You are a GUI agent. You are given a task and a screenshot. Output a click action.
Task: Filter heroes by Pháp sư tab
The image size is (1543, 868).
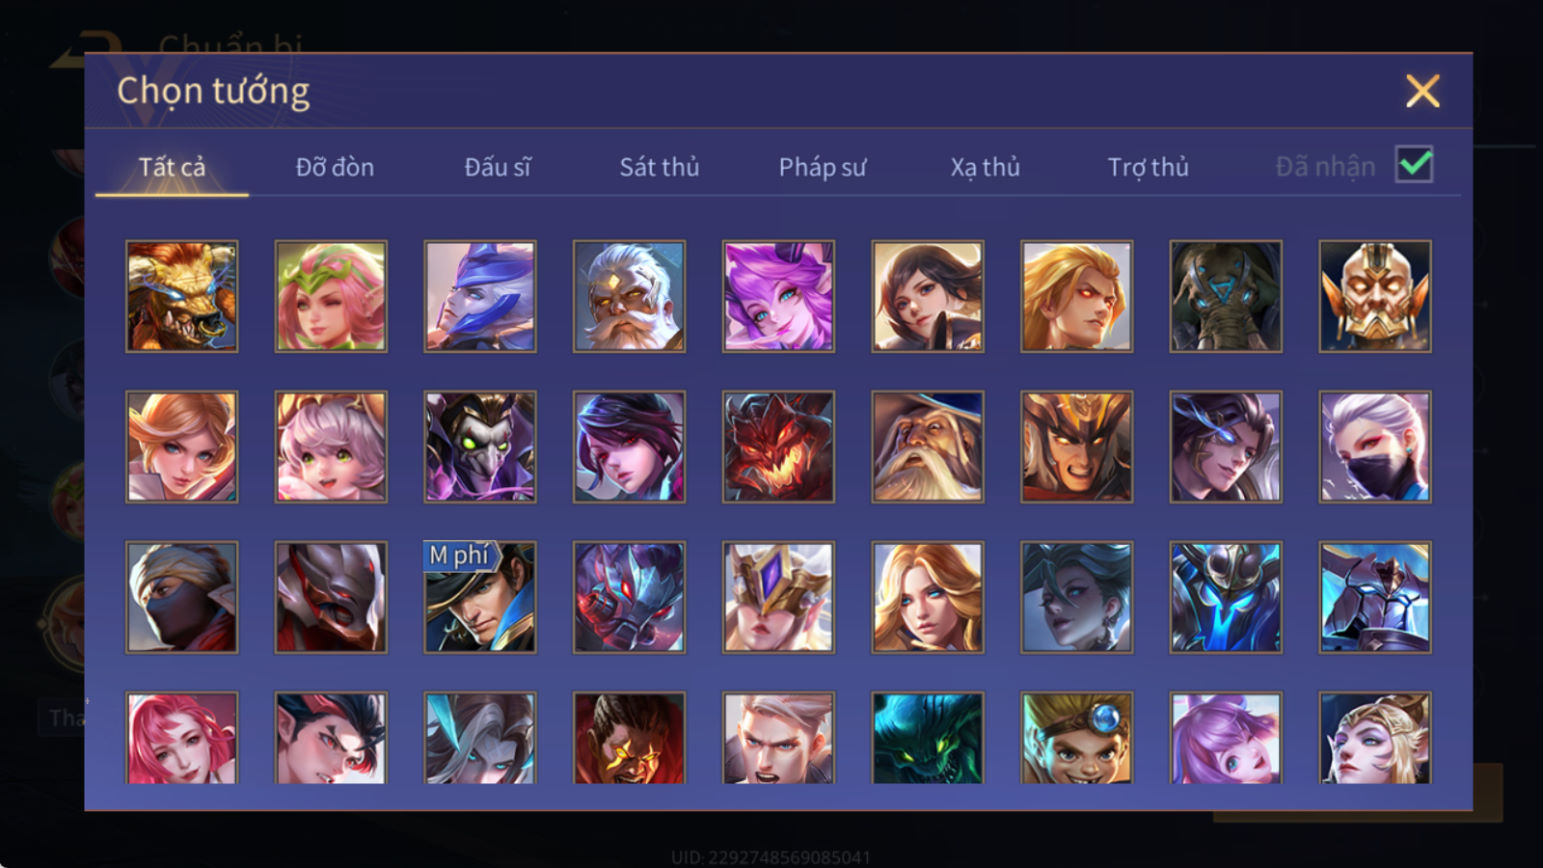[822, 167]
